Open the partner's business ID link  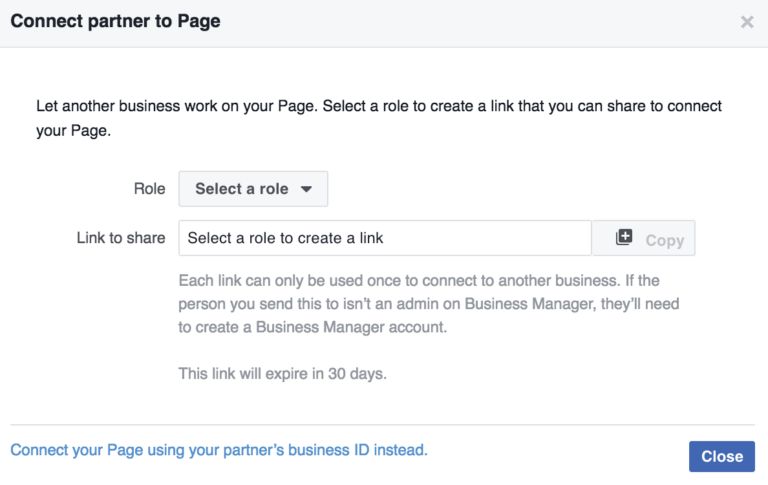(219, 450)
